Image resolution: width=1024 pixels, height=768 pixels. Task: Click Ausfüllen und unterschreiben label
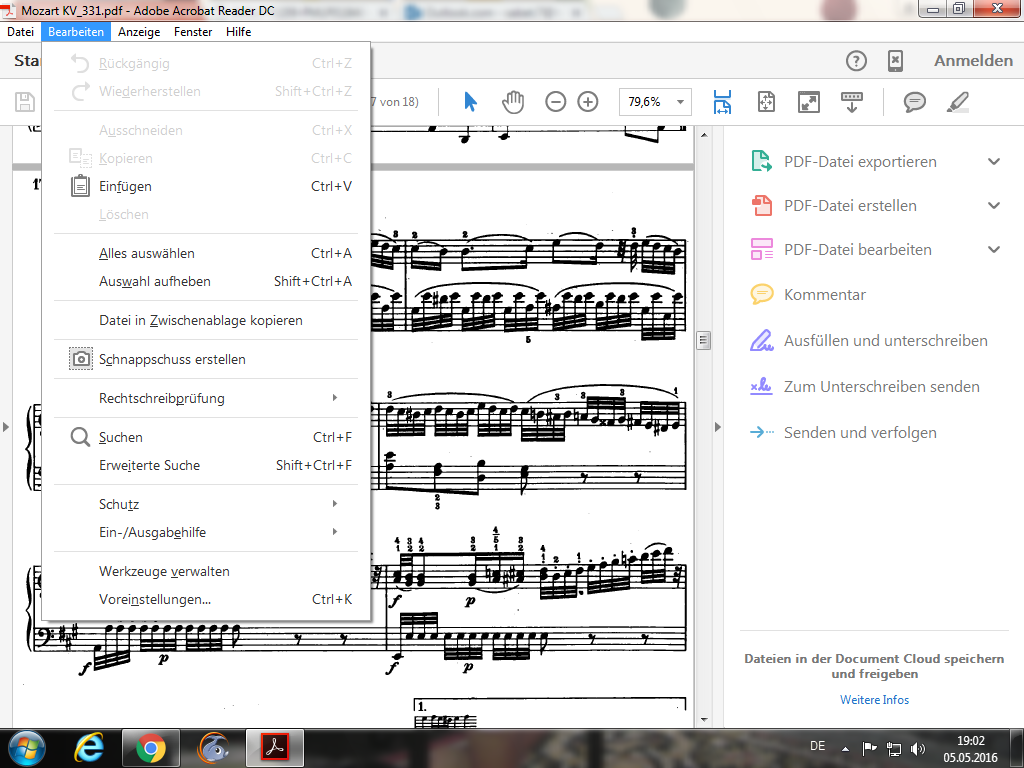(886, 341)
